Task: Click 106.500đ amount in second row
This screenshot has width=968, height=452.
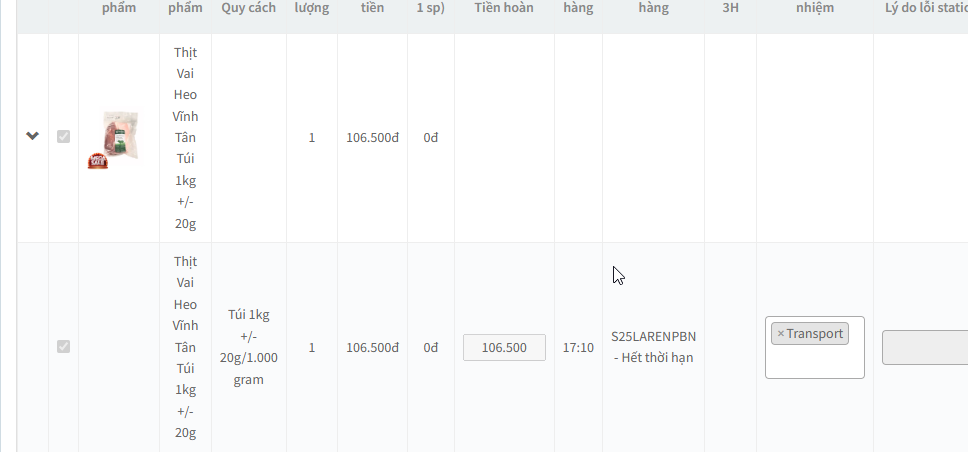Action: click(x=372, y=348)
